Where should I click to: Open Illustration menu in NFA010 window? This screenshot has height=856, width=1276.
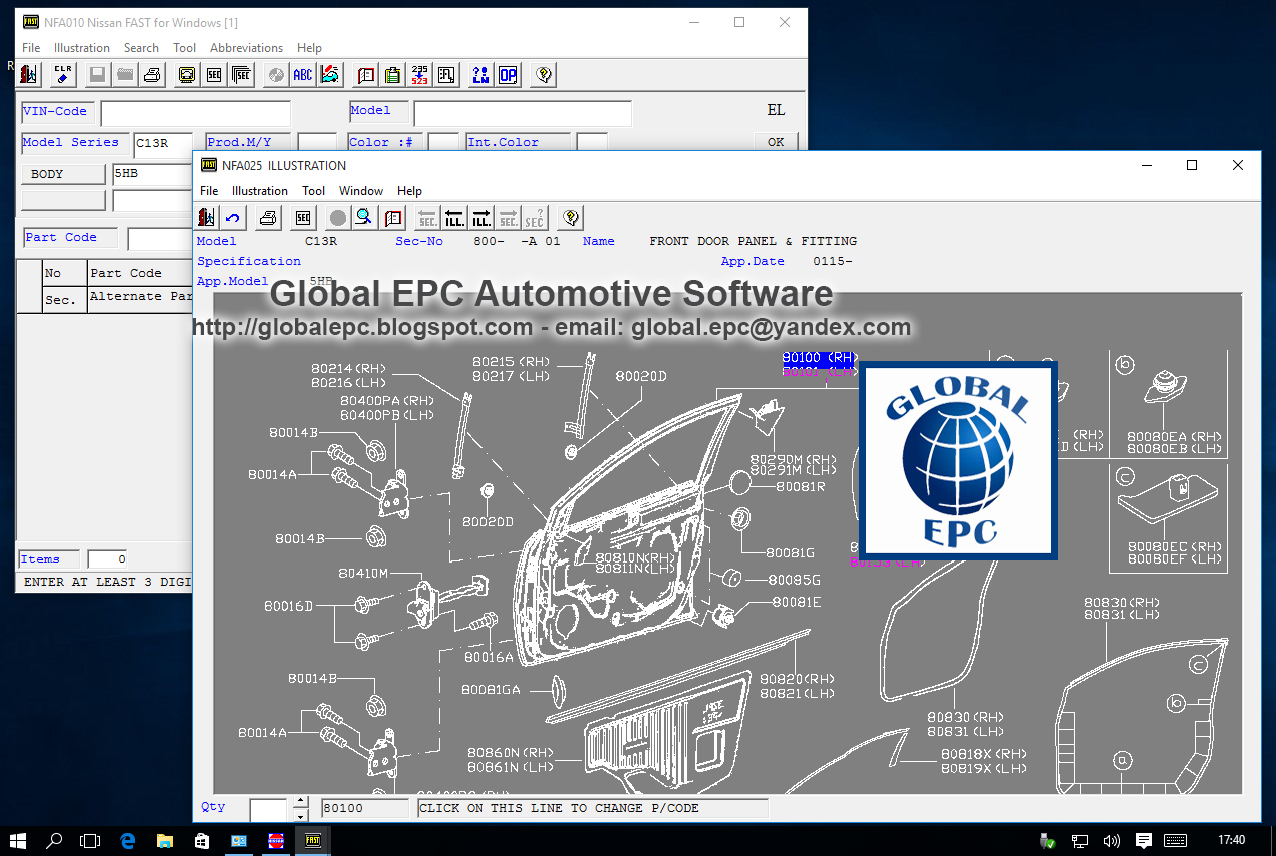(x=82, y=48)
